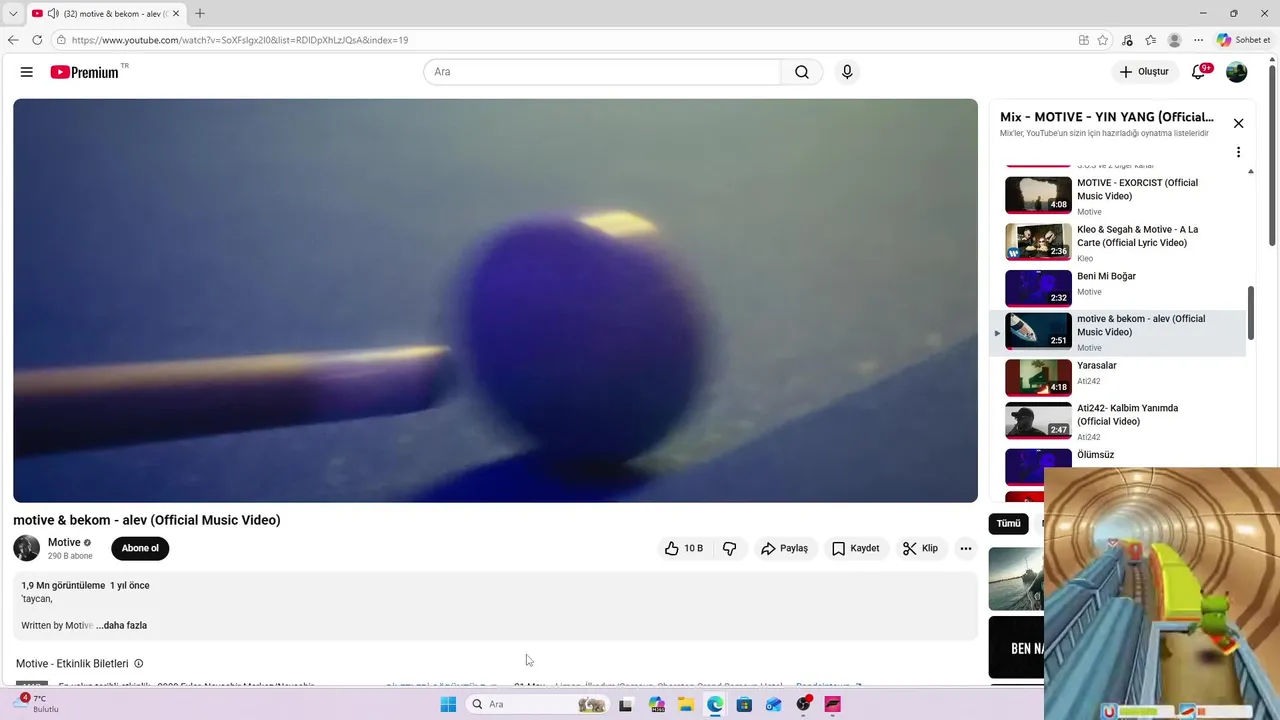This screenshot has height=720, width=1280.
Task: Open a new browser tab
Action: tap(200, 13)
